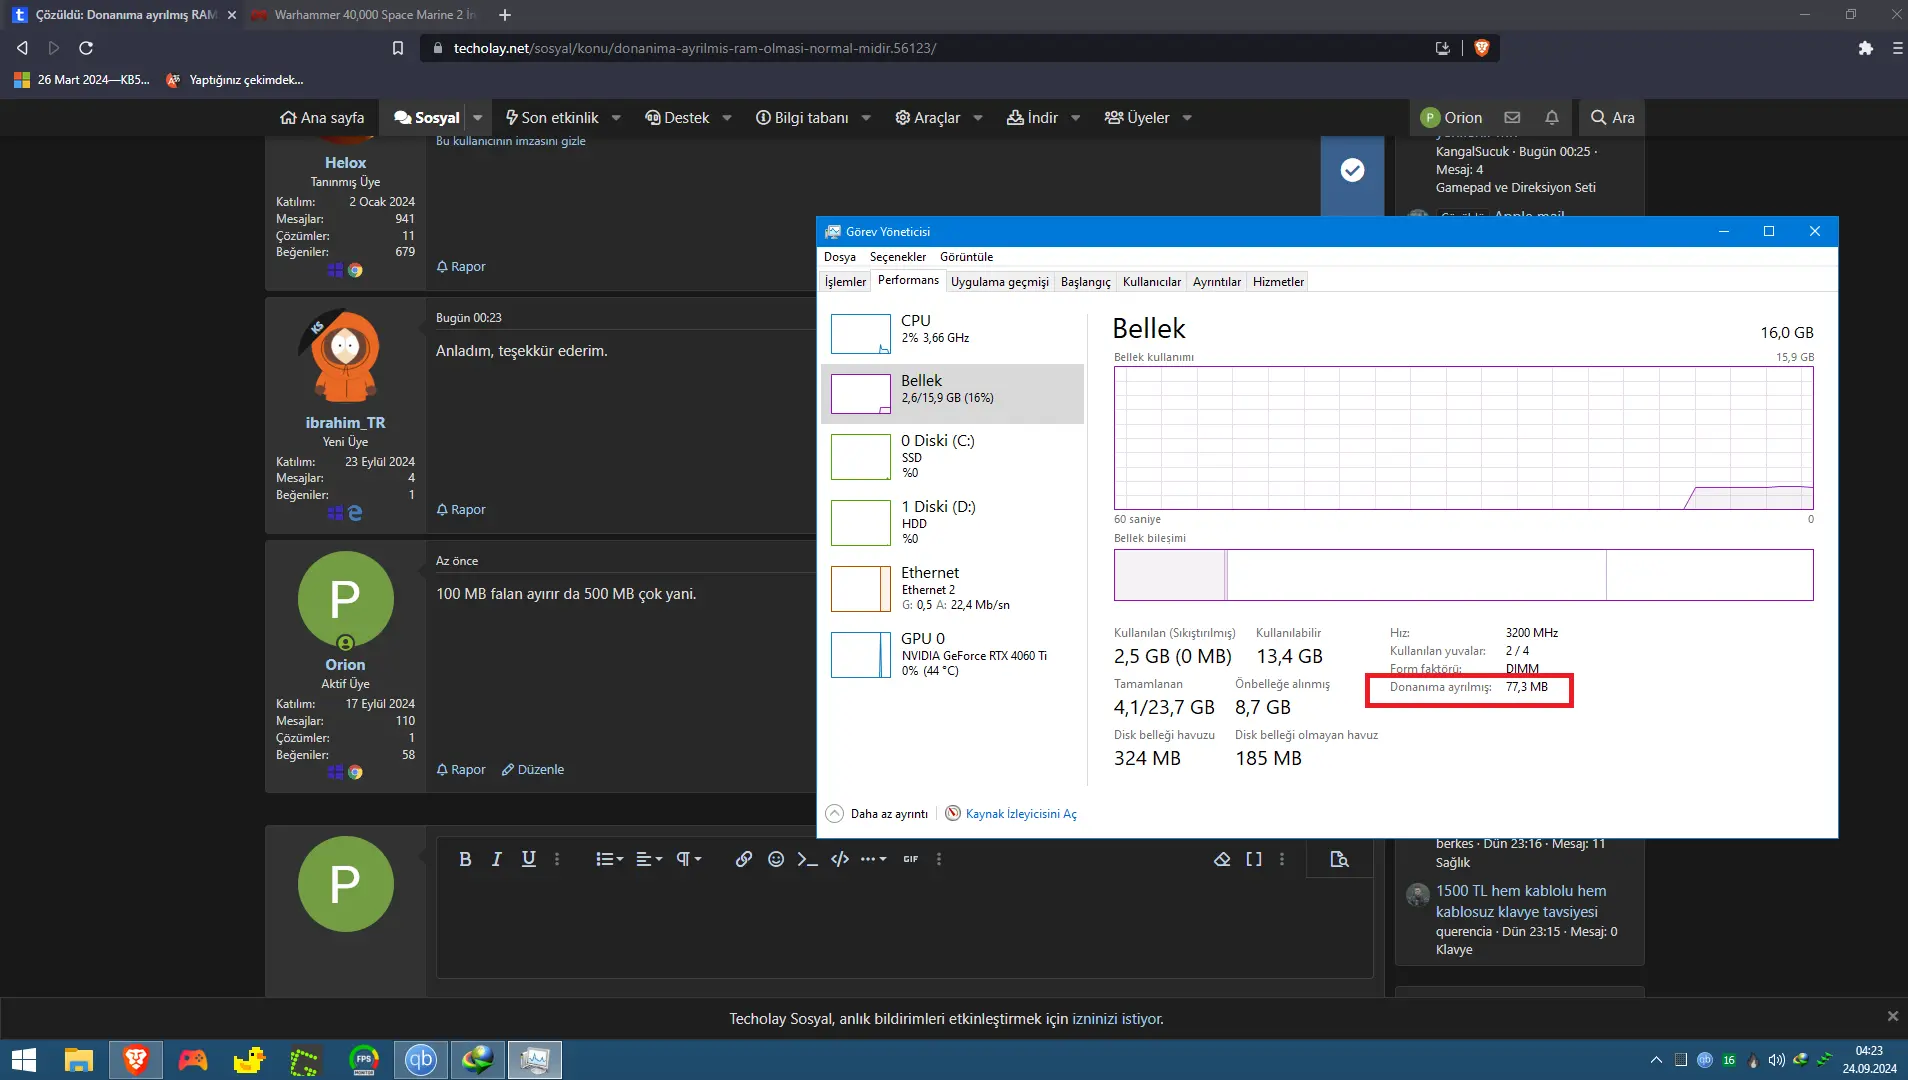This screenshot has width=1908, height=1080.
Task: Toggle underline in the reply editor
Action: click(x=529, y=859)
